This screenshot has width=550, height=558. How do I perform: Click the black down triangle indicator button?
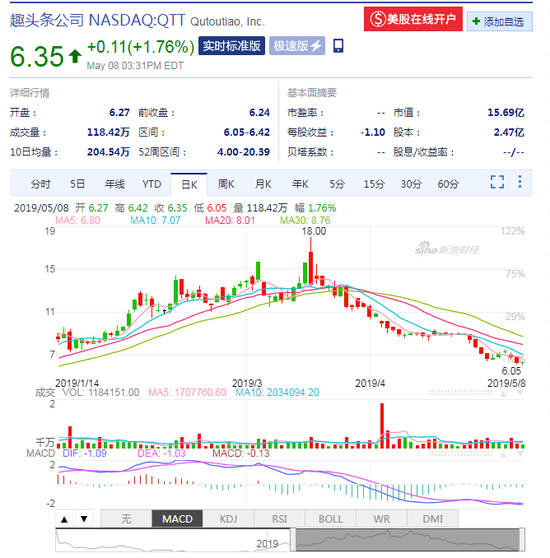coord(84,519)
